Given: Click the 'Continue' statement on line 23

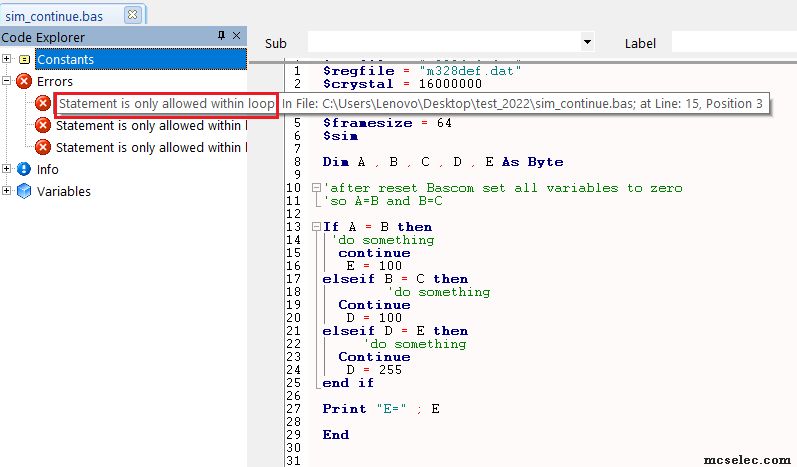Looking at the screenshot, I should point(375,357).
